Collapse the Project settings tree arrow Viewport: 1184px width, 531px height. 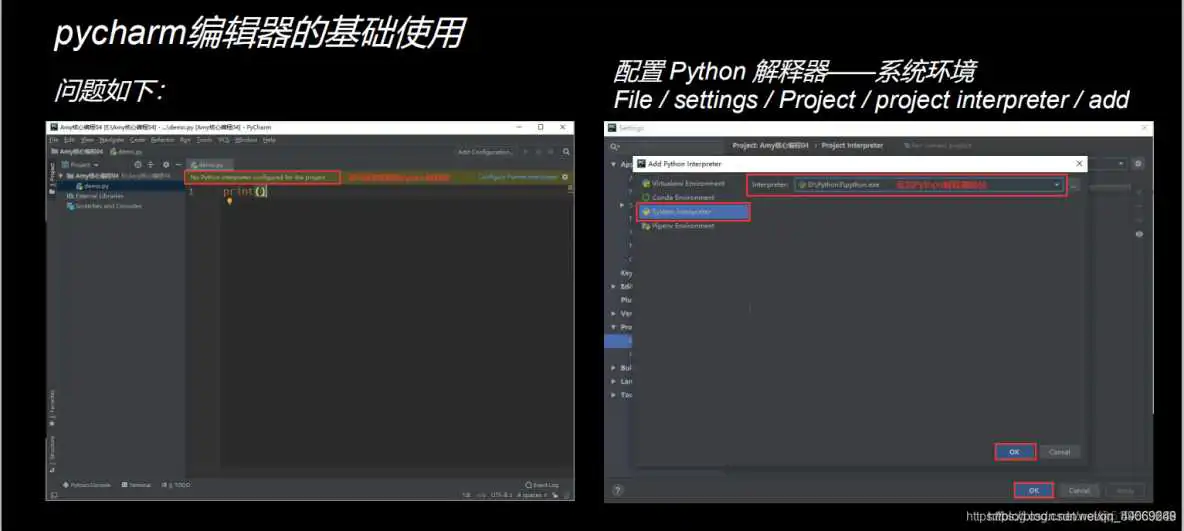[x=613, y=327]
